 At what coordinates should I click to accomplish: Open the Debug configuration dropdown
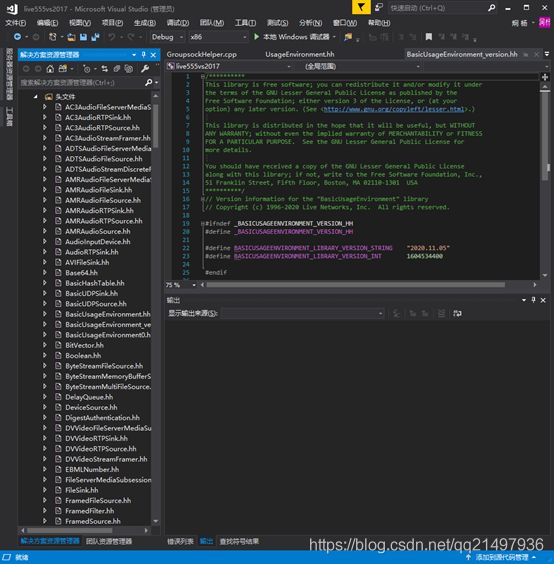[167, 37]
